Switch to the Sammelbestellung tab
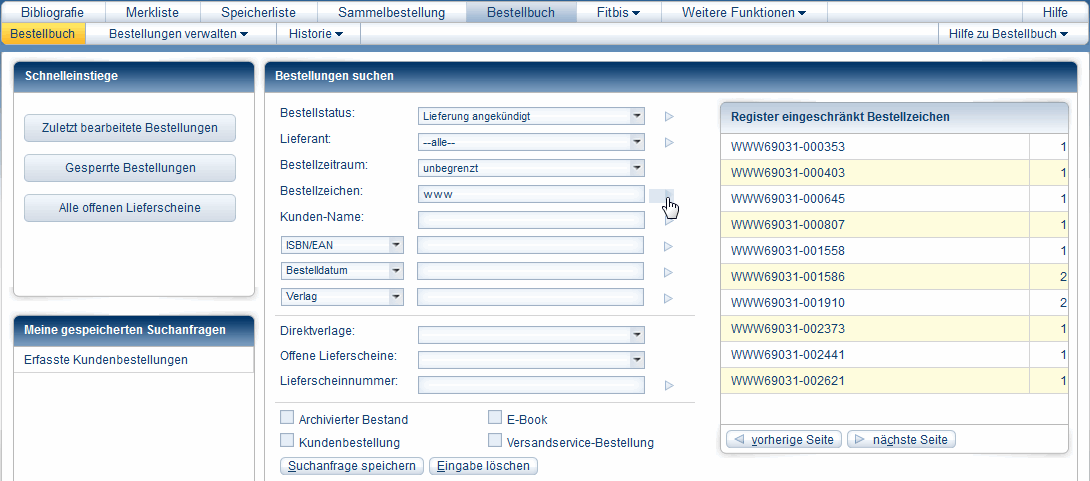This screenshot has width=1090, height=481. click(392, 12)
